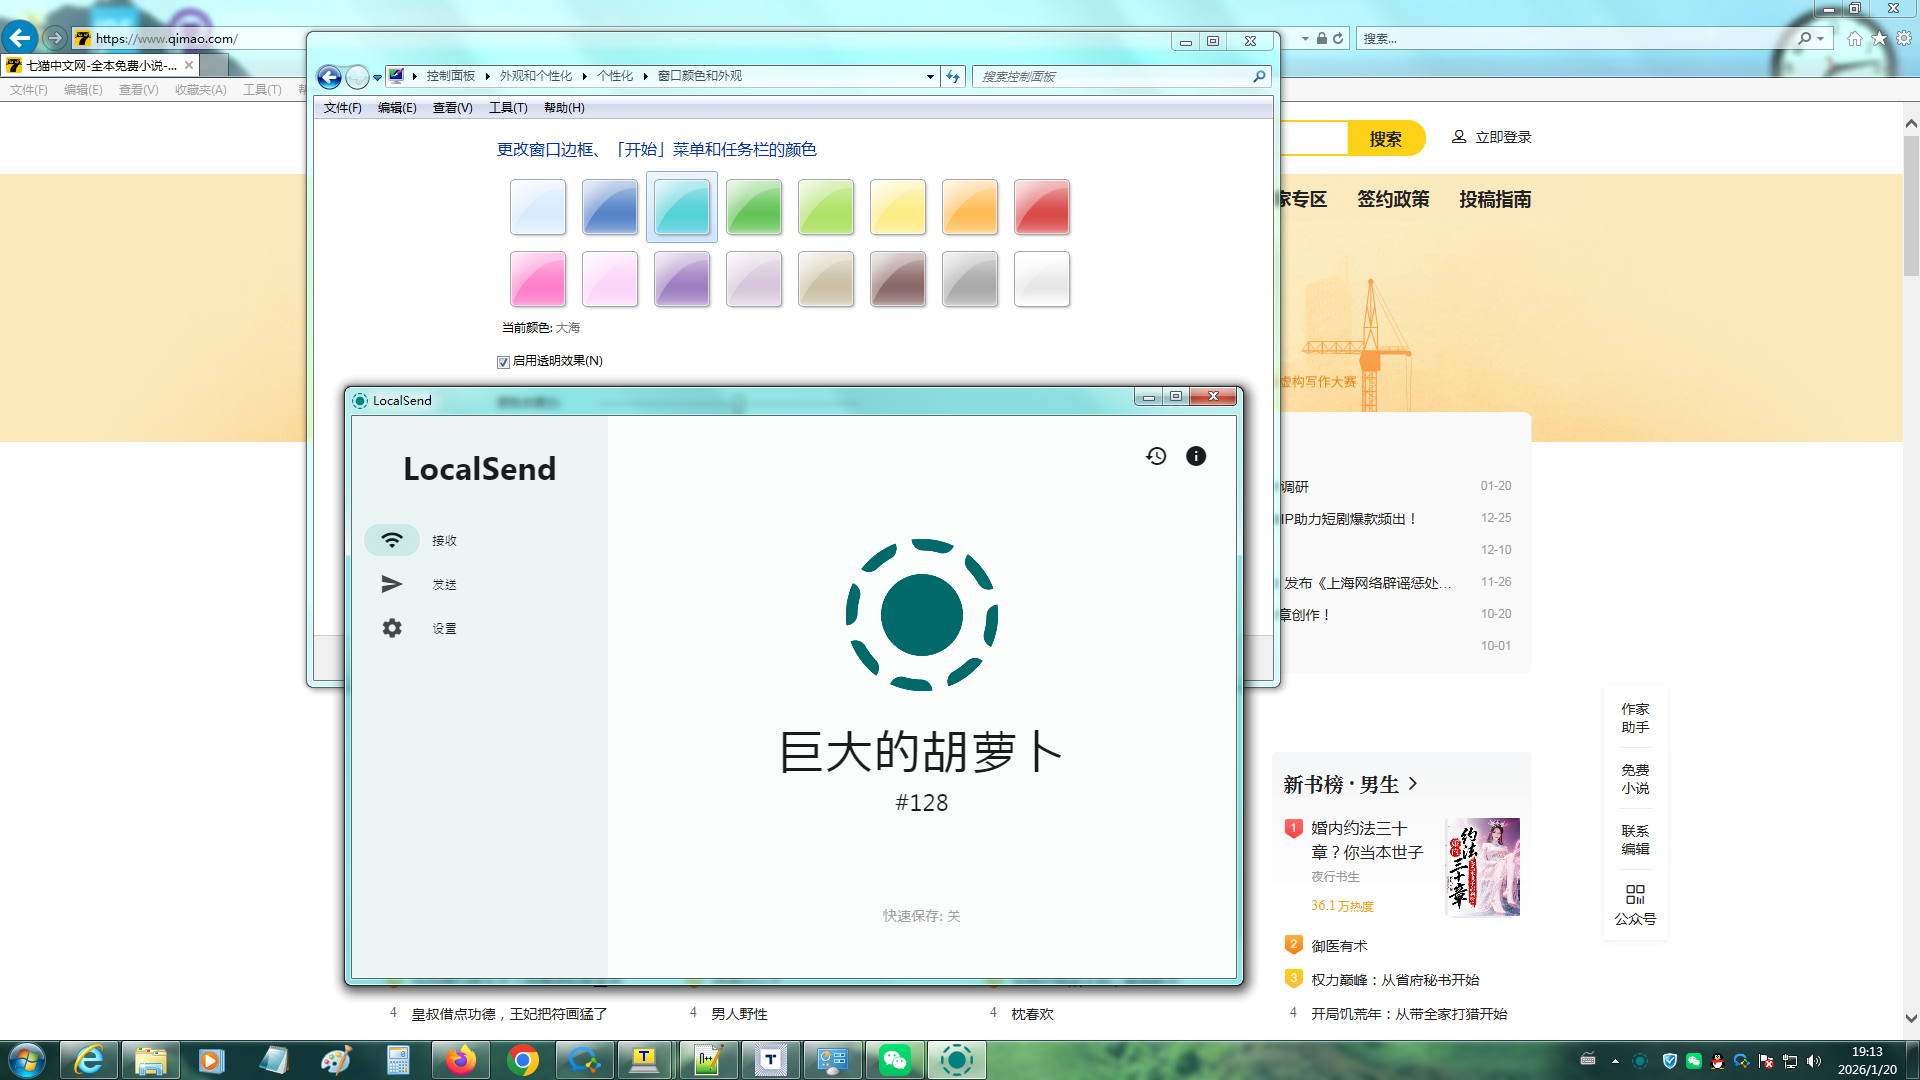Choose the red window color swatch
The height and width of the screenshot is (1080, 1920).
1042,207
